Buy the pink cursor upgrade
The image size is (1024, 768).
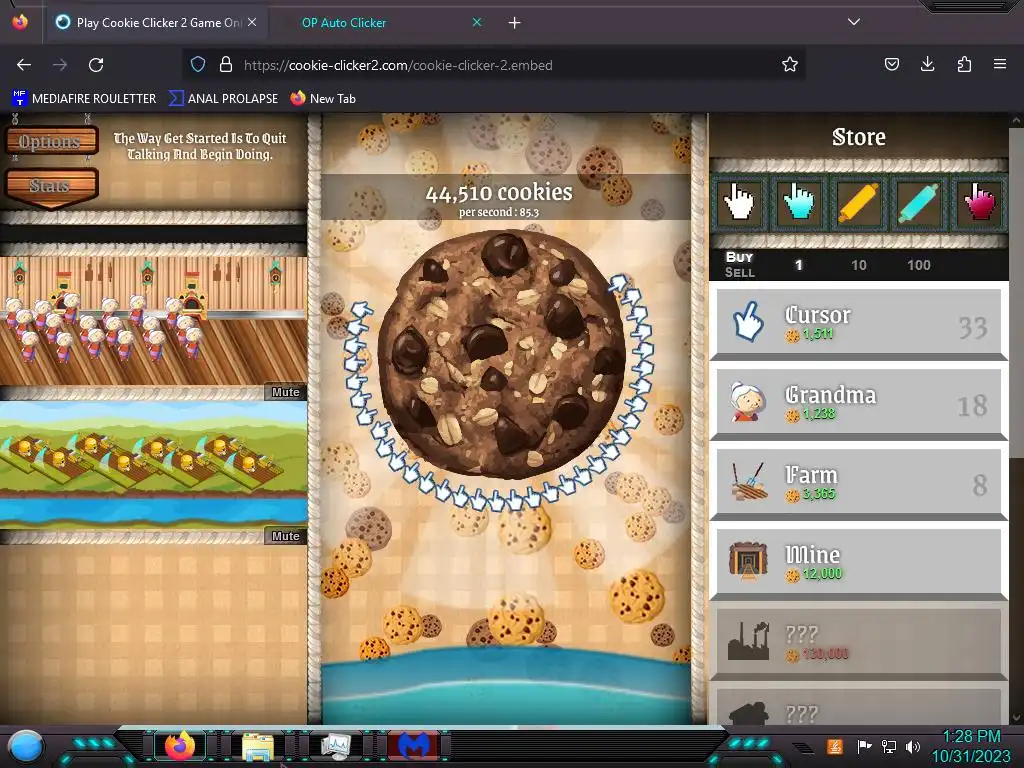pos(978,202)
